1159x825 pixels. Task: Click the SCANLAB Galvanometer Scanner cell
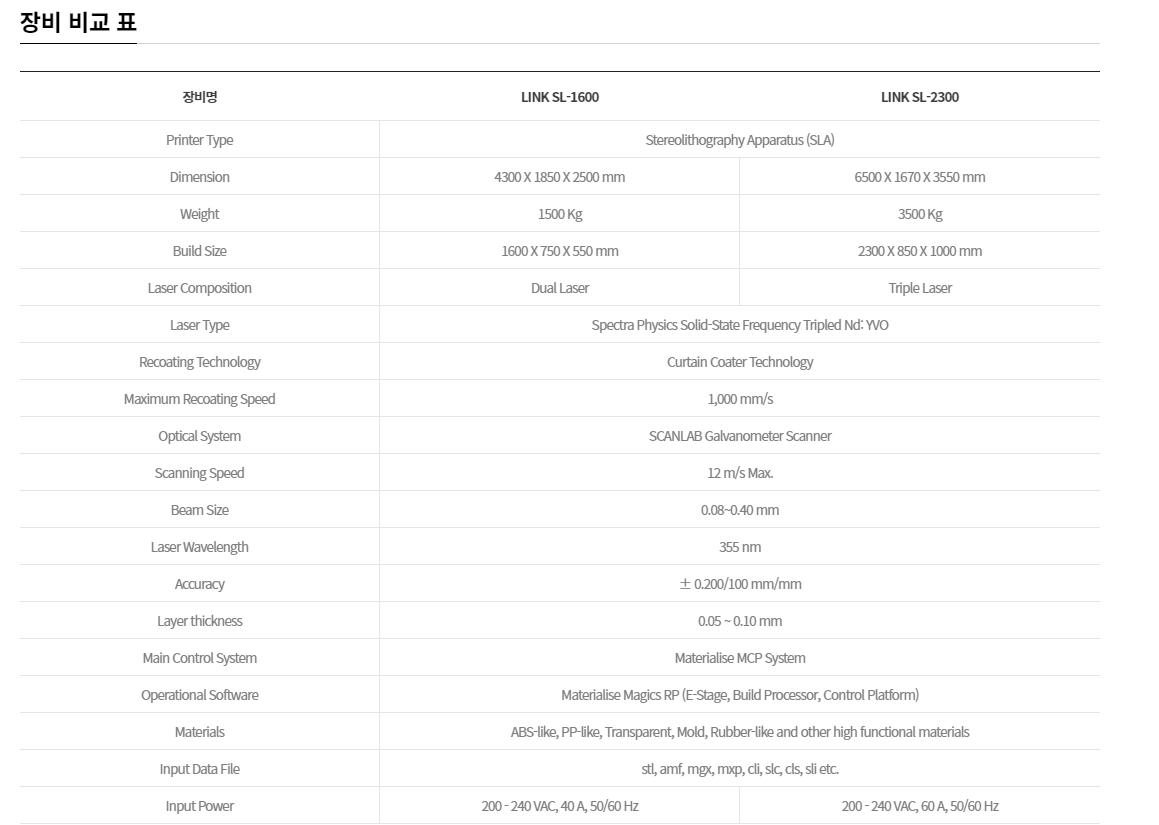tap(740, 436)
